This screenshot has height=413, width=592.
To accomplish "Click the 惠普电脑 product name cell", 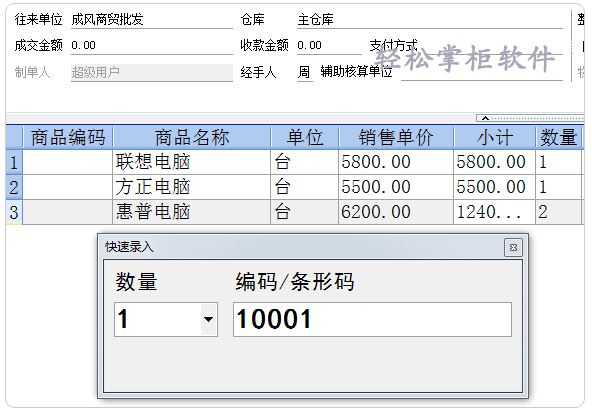I will tap(192, 212).
